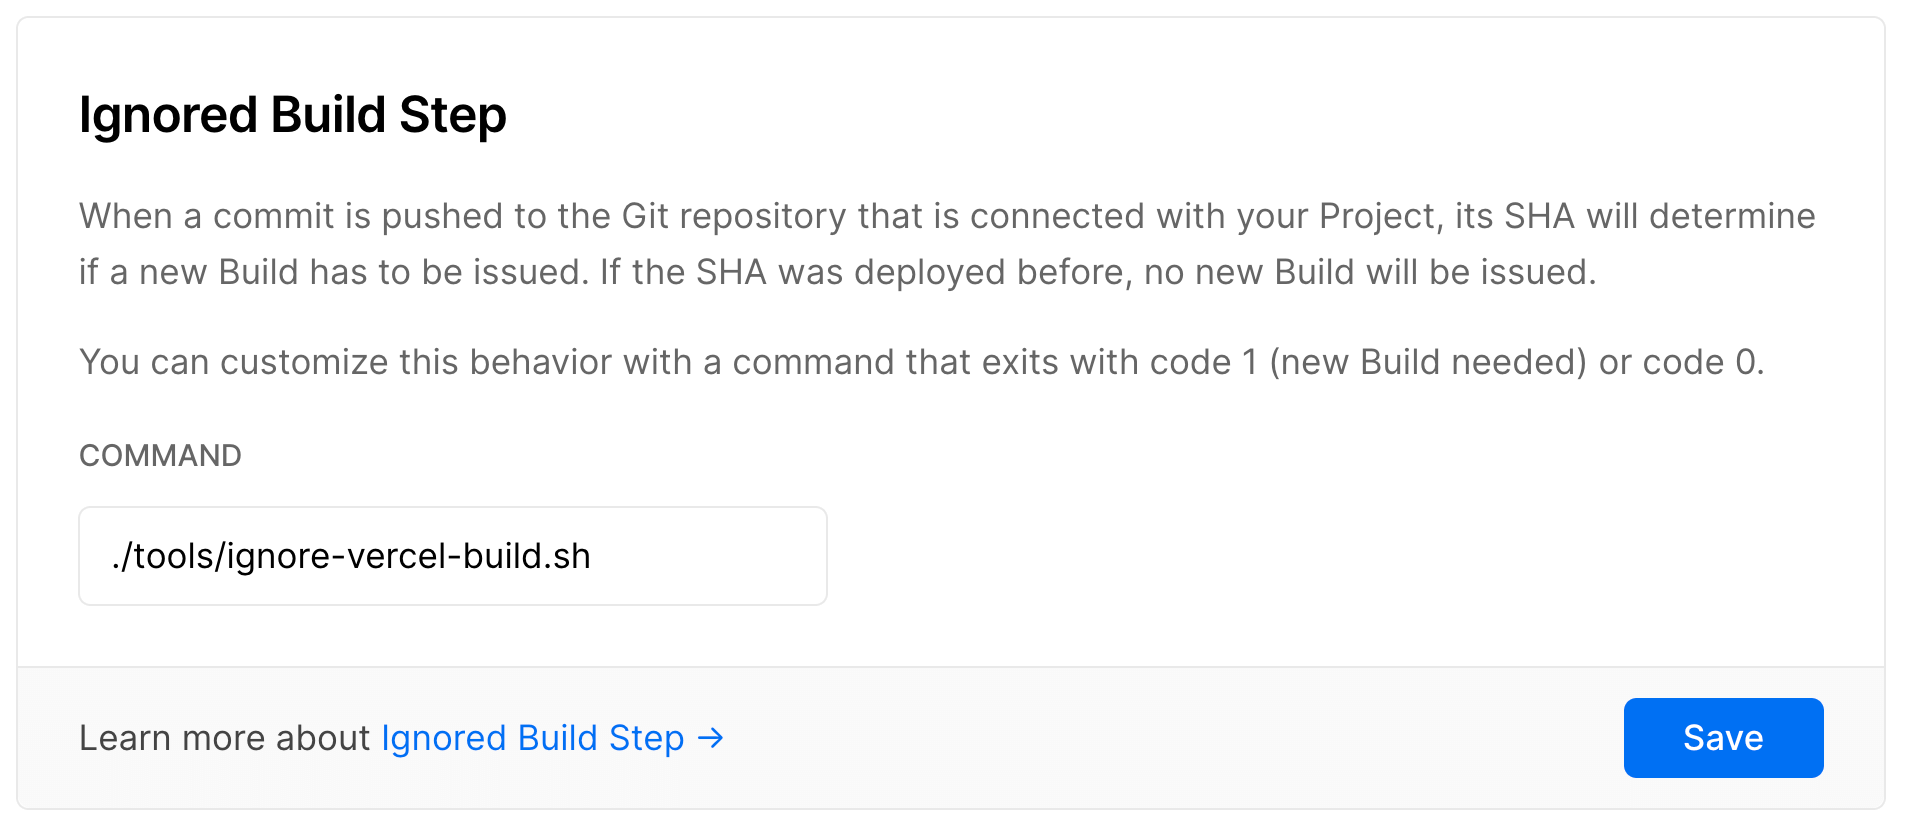Open the Ignored Build Step documentation link

(532, 738)
